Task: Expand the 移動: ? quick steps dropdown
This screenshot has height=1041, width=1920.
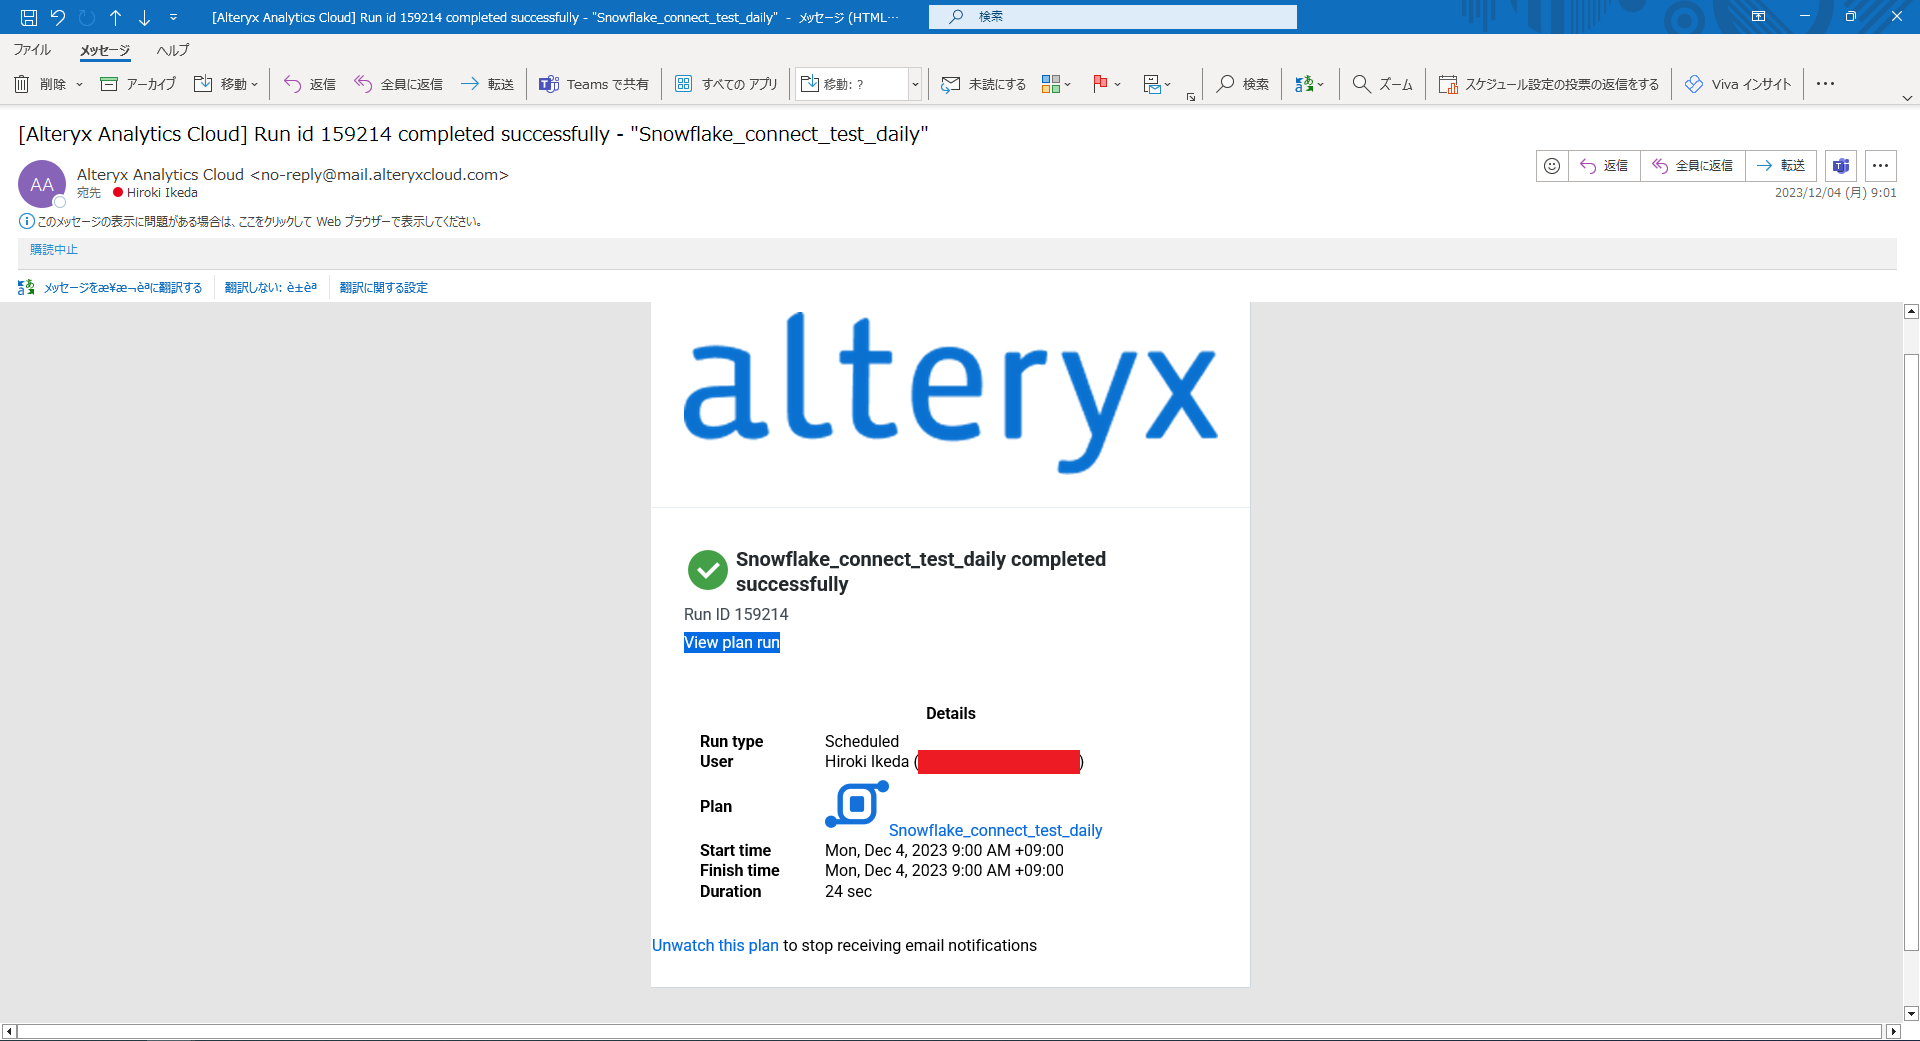Action: [914, 84]
